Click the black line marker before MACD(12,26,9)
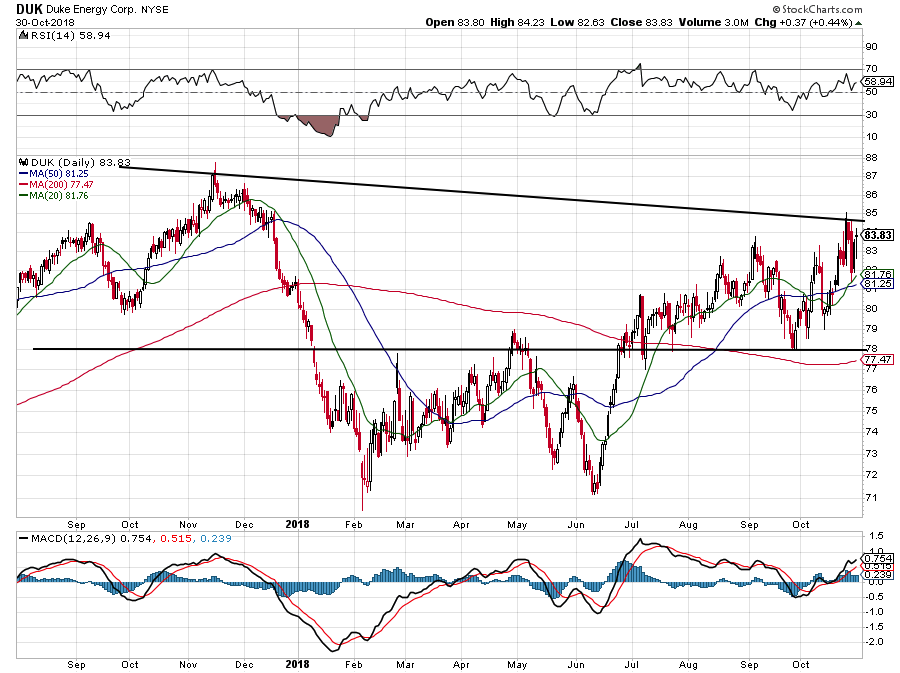Viewport: 900px width, 673px height. click(24, 539)
